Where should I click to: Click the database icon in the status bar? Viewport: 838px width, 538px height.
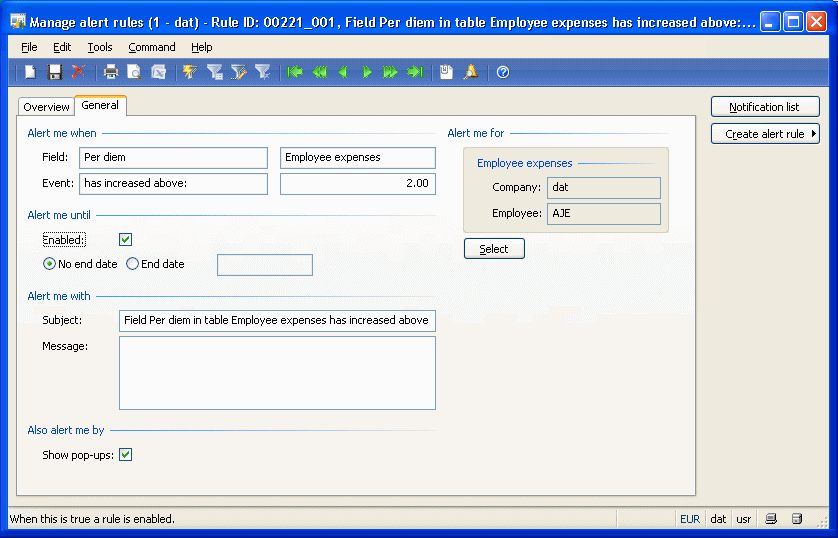click(x=797, y=519)
